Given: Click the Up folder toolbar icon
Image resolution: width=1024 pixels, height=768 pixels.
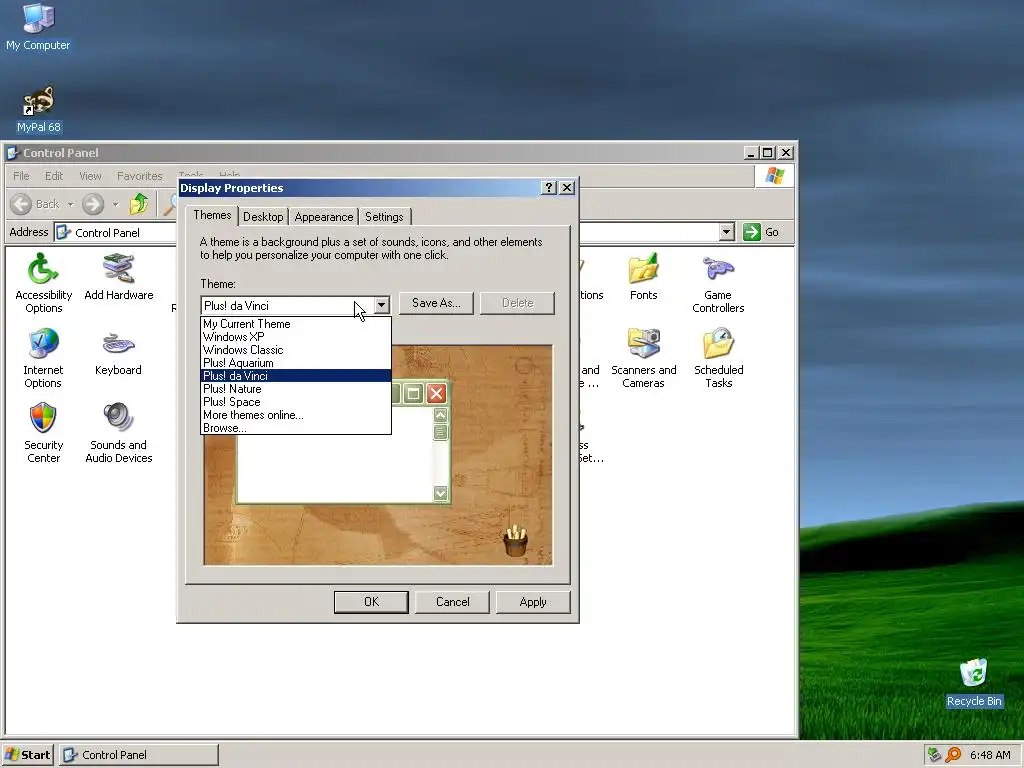Looking at the screenshot, I should coord(138,204).
